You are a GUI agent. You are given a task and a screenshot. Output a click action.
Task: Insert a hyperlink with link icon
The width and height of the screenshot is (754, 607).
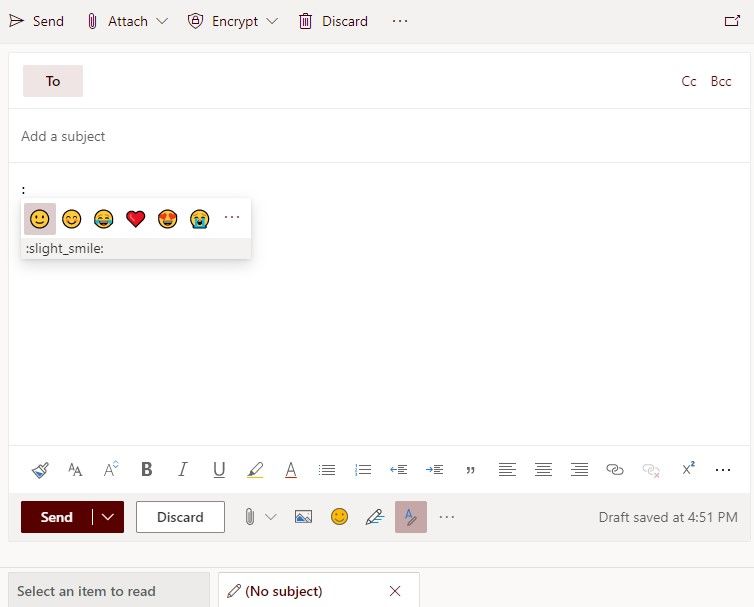click(615, 469)
